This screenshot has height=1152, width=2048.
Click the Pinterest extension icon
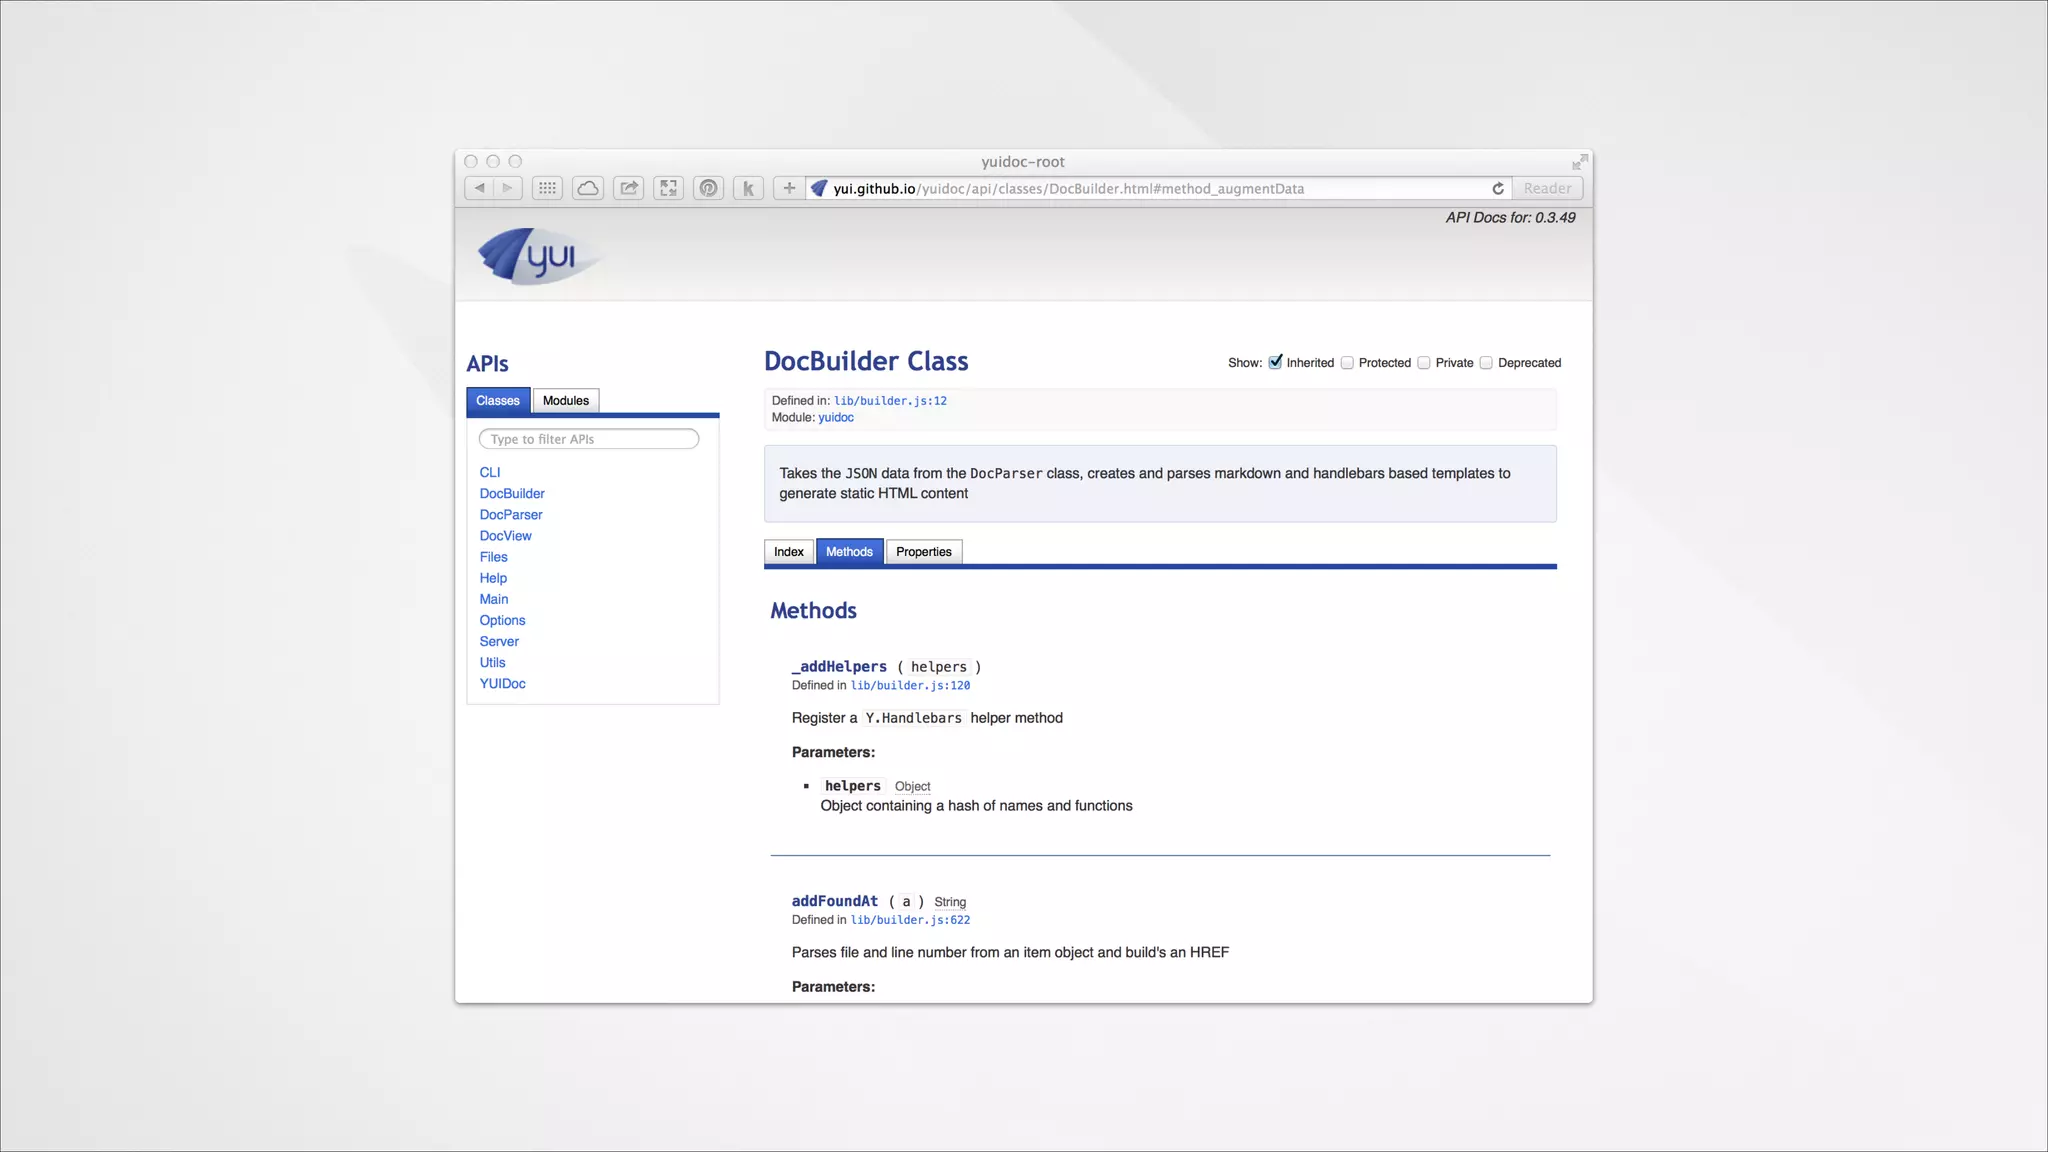pyautogui.click(x=708, y=188)
